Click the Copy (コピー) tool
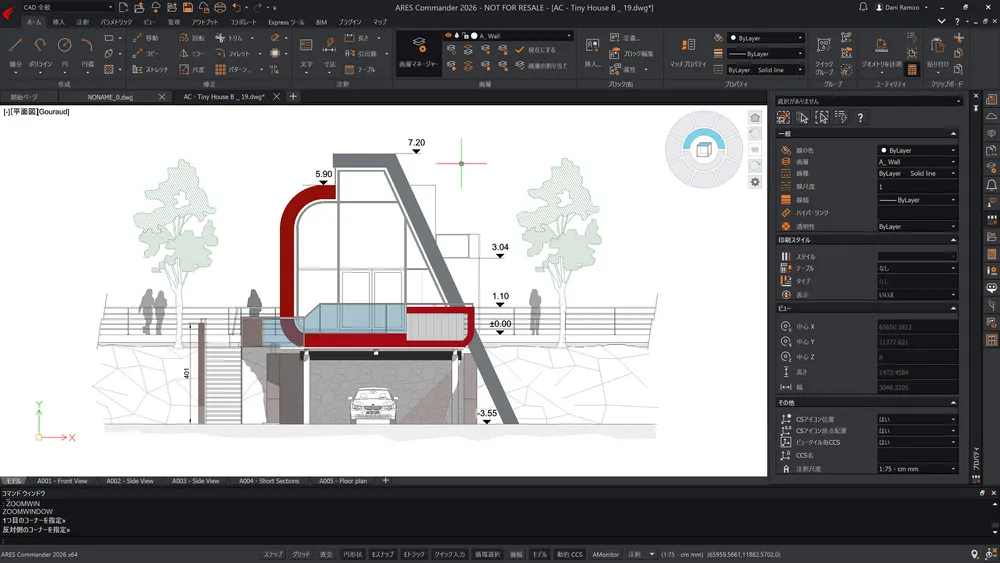 (146, 54)
